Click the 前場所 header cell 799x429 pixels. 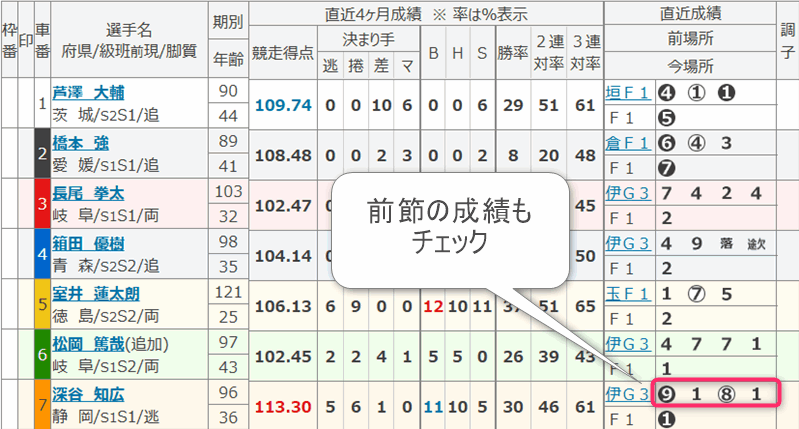tap(690, 39)
